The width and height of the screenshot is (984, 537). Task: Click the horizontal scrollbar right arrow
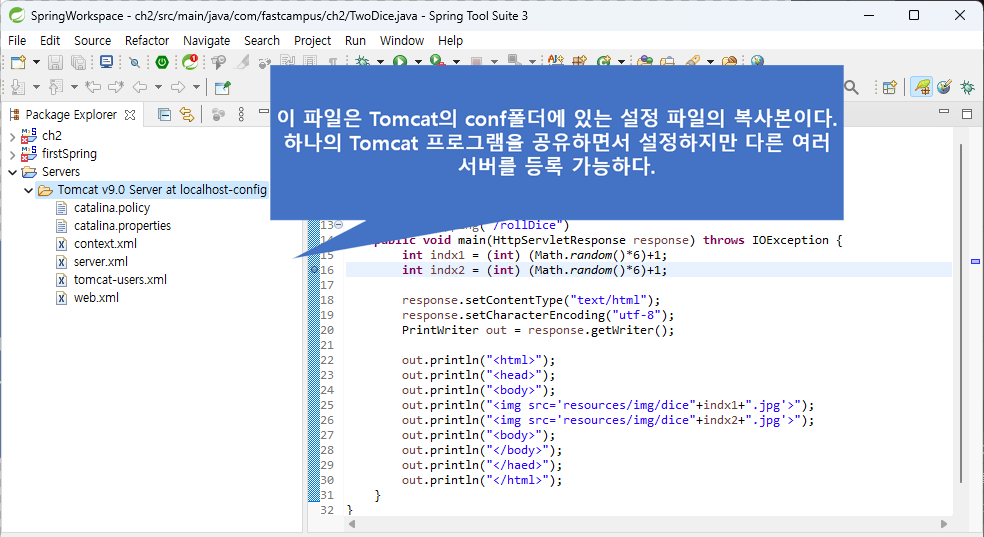944,524
